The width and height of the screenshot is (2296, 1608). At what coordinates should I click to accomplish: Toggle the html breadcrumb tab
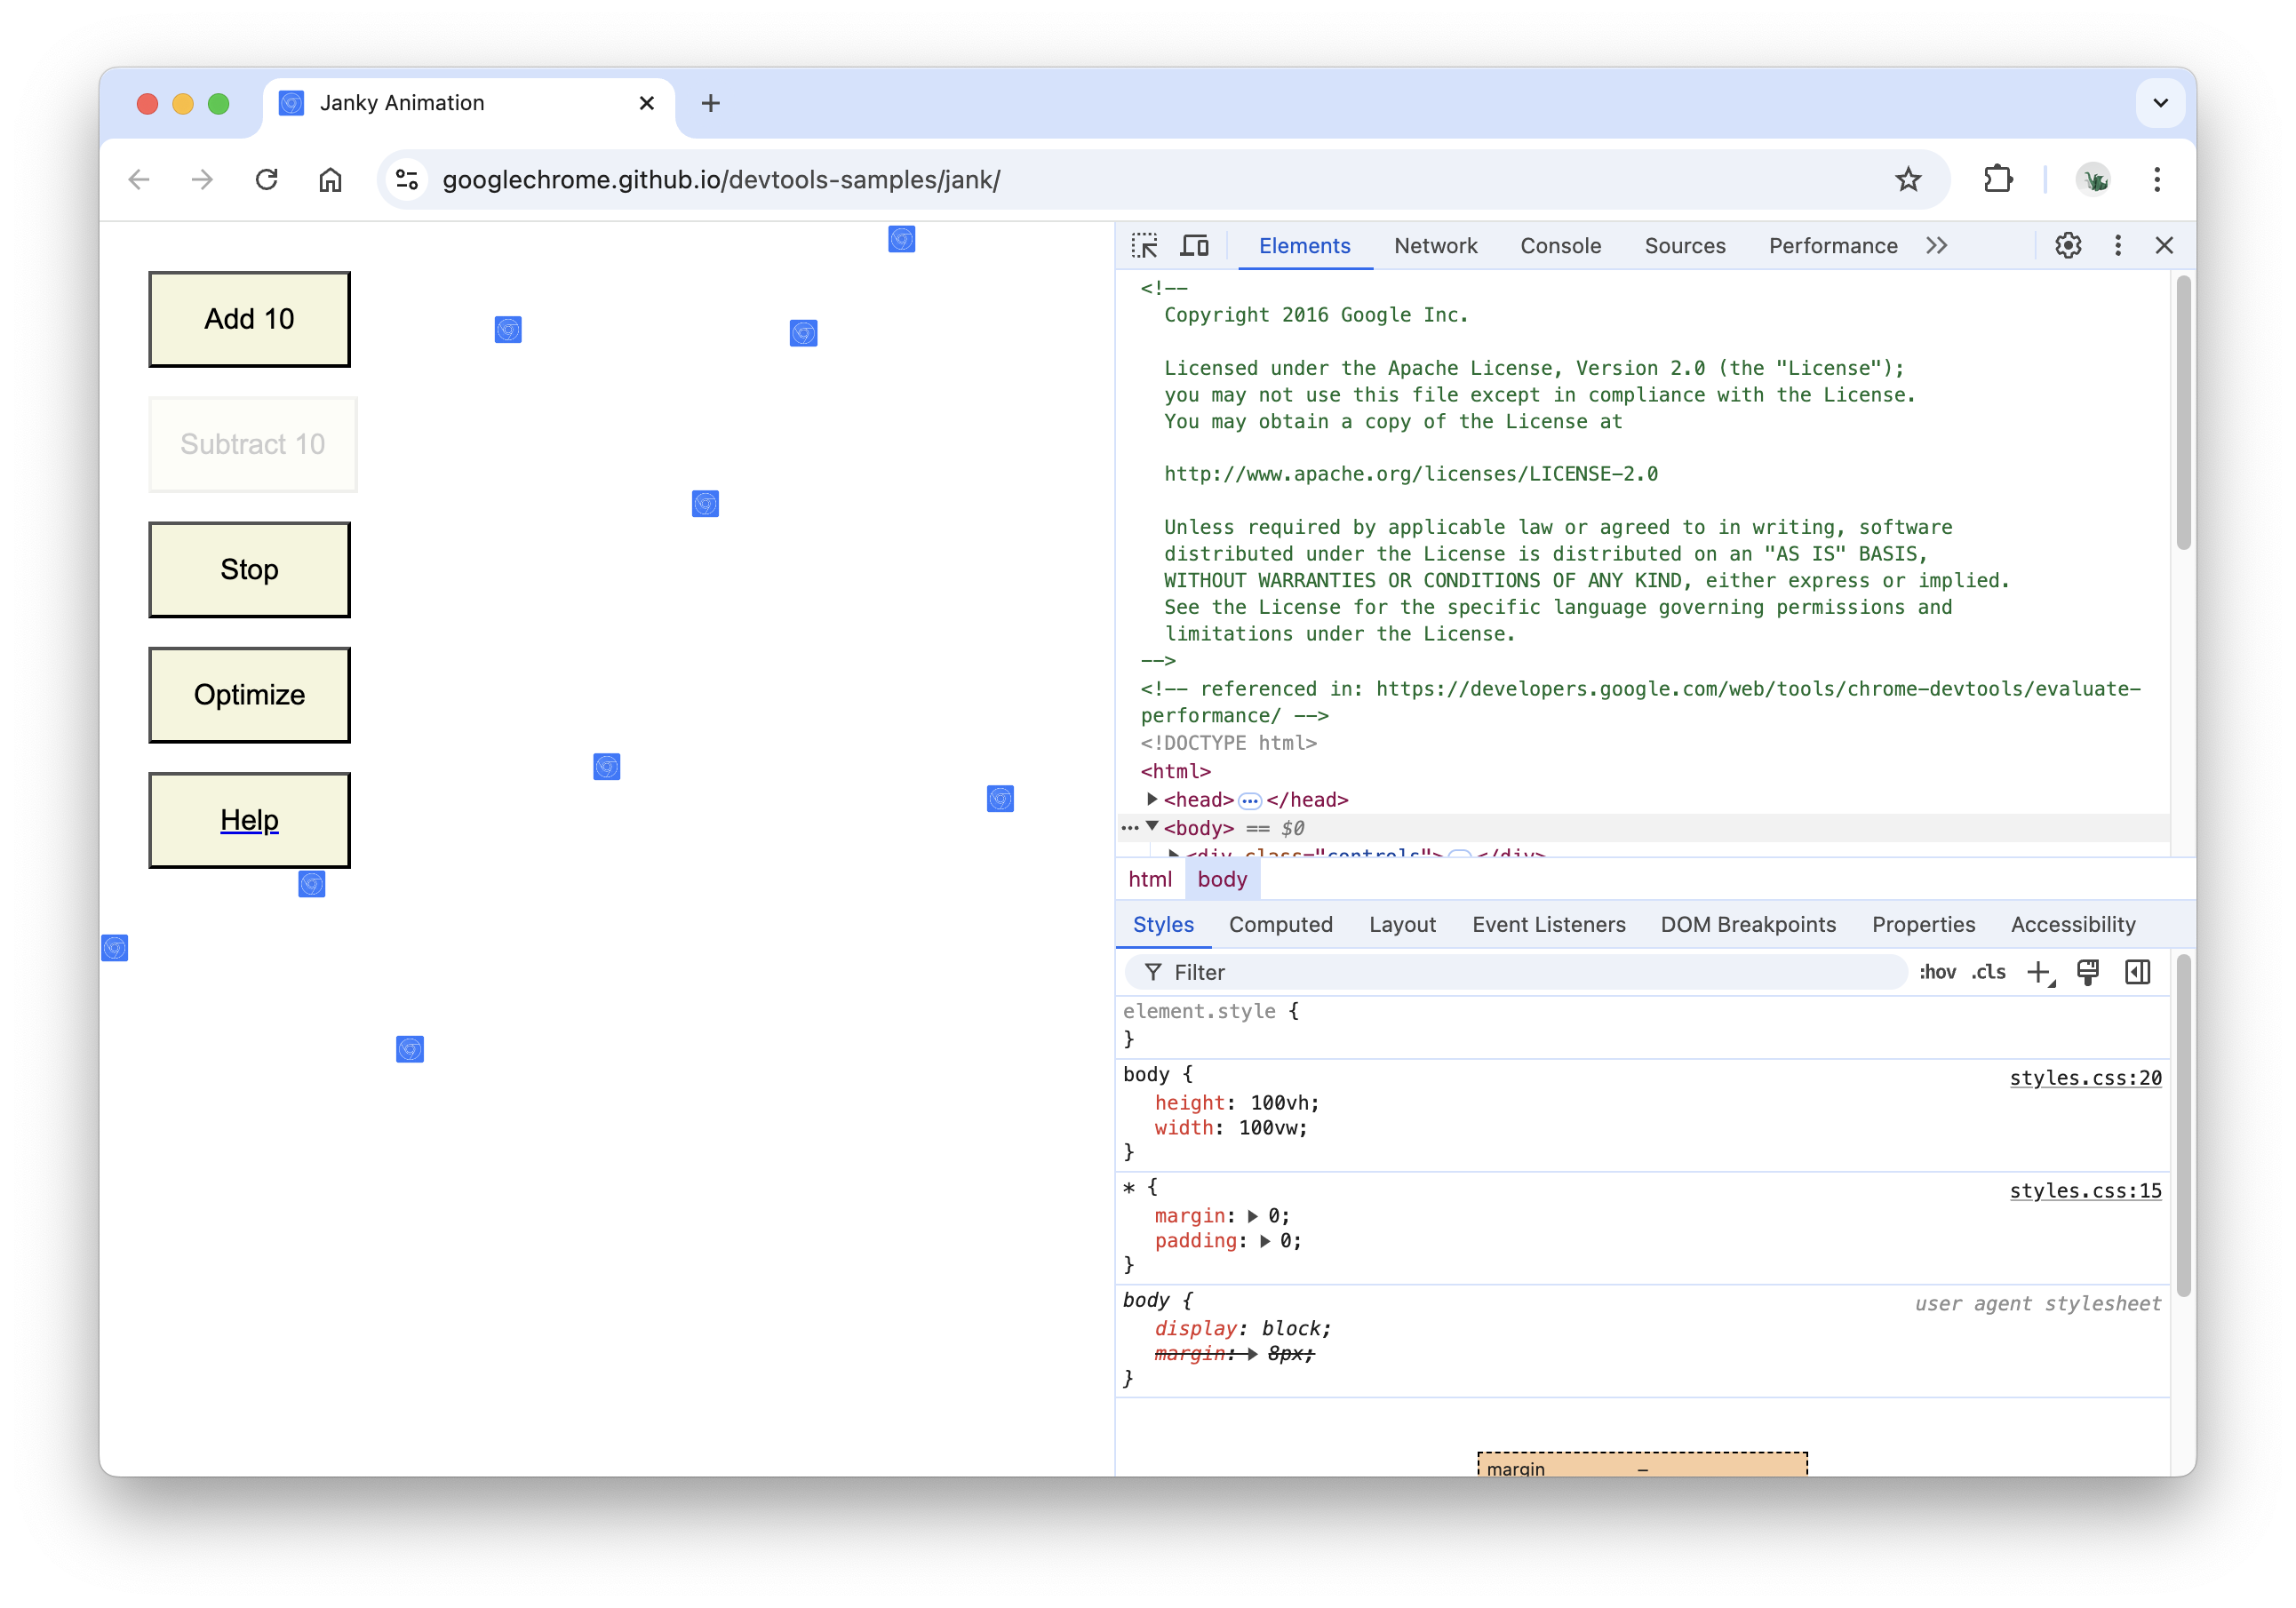click(x=1150, y=877)
